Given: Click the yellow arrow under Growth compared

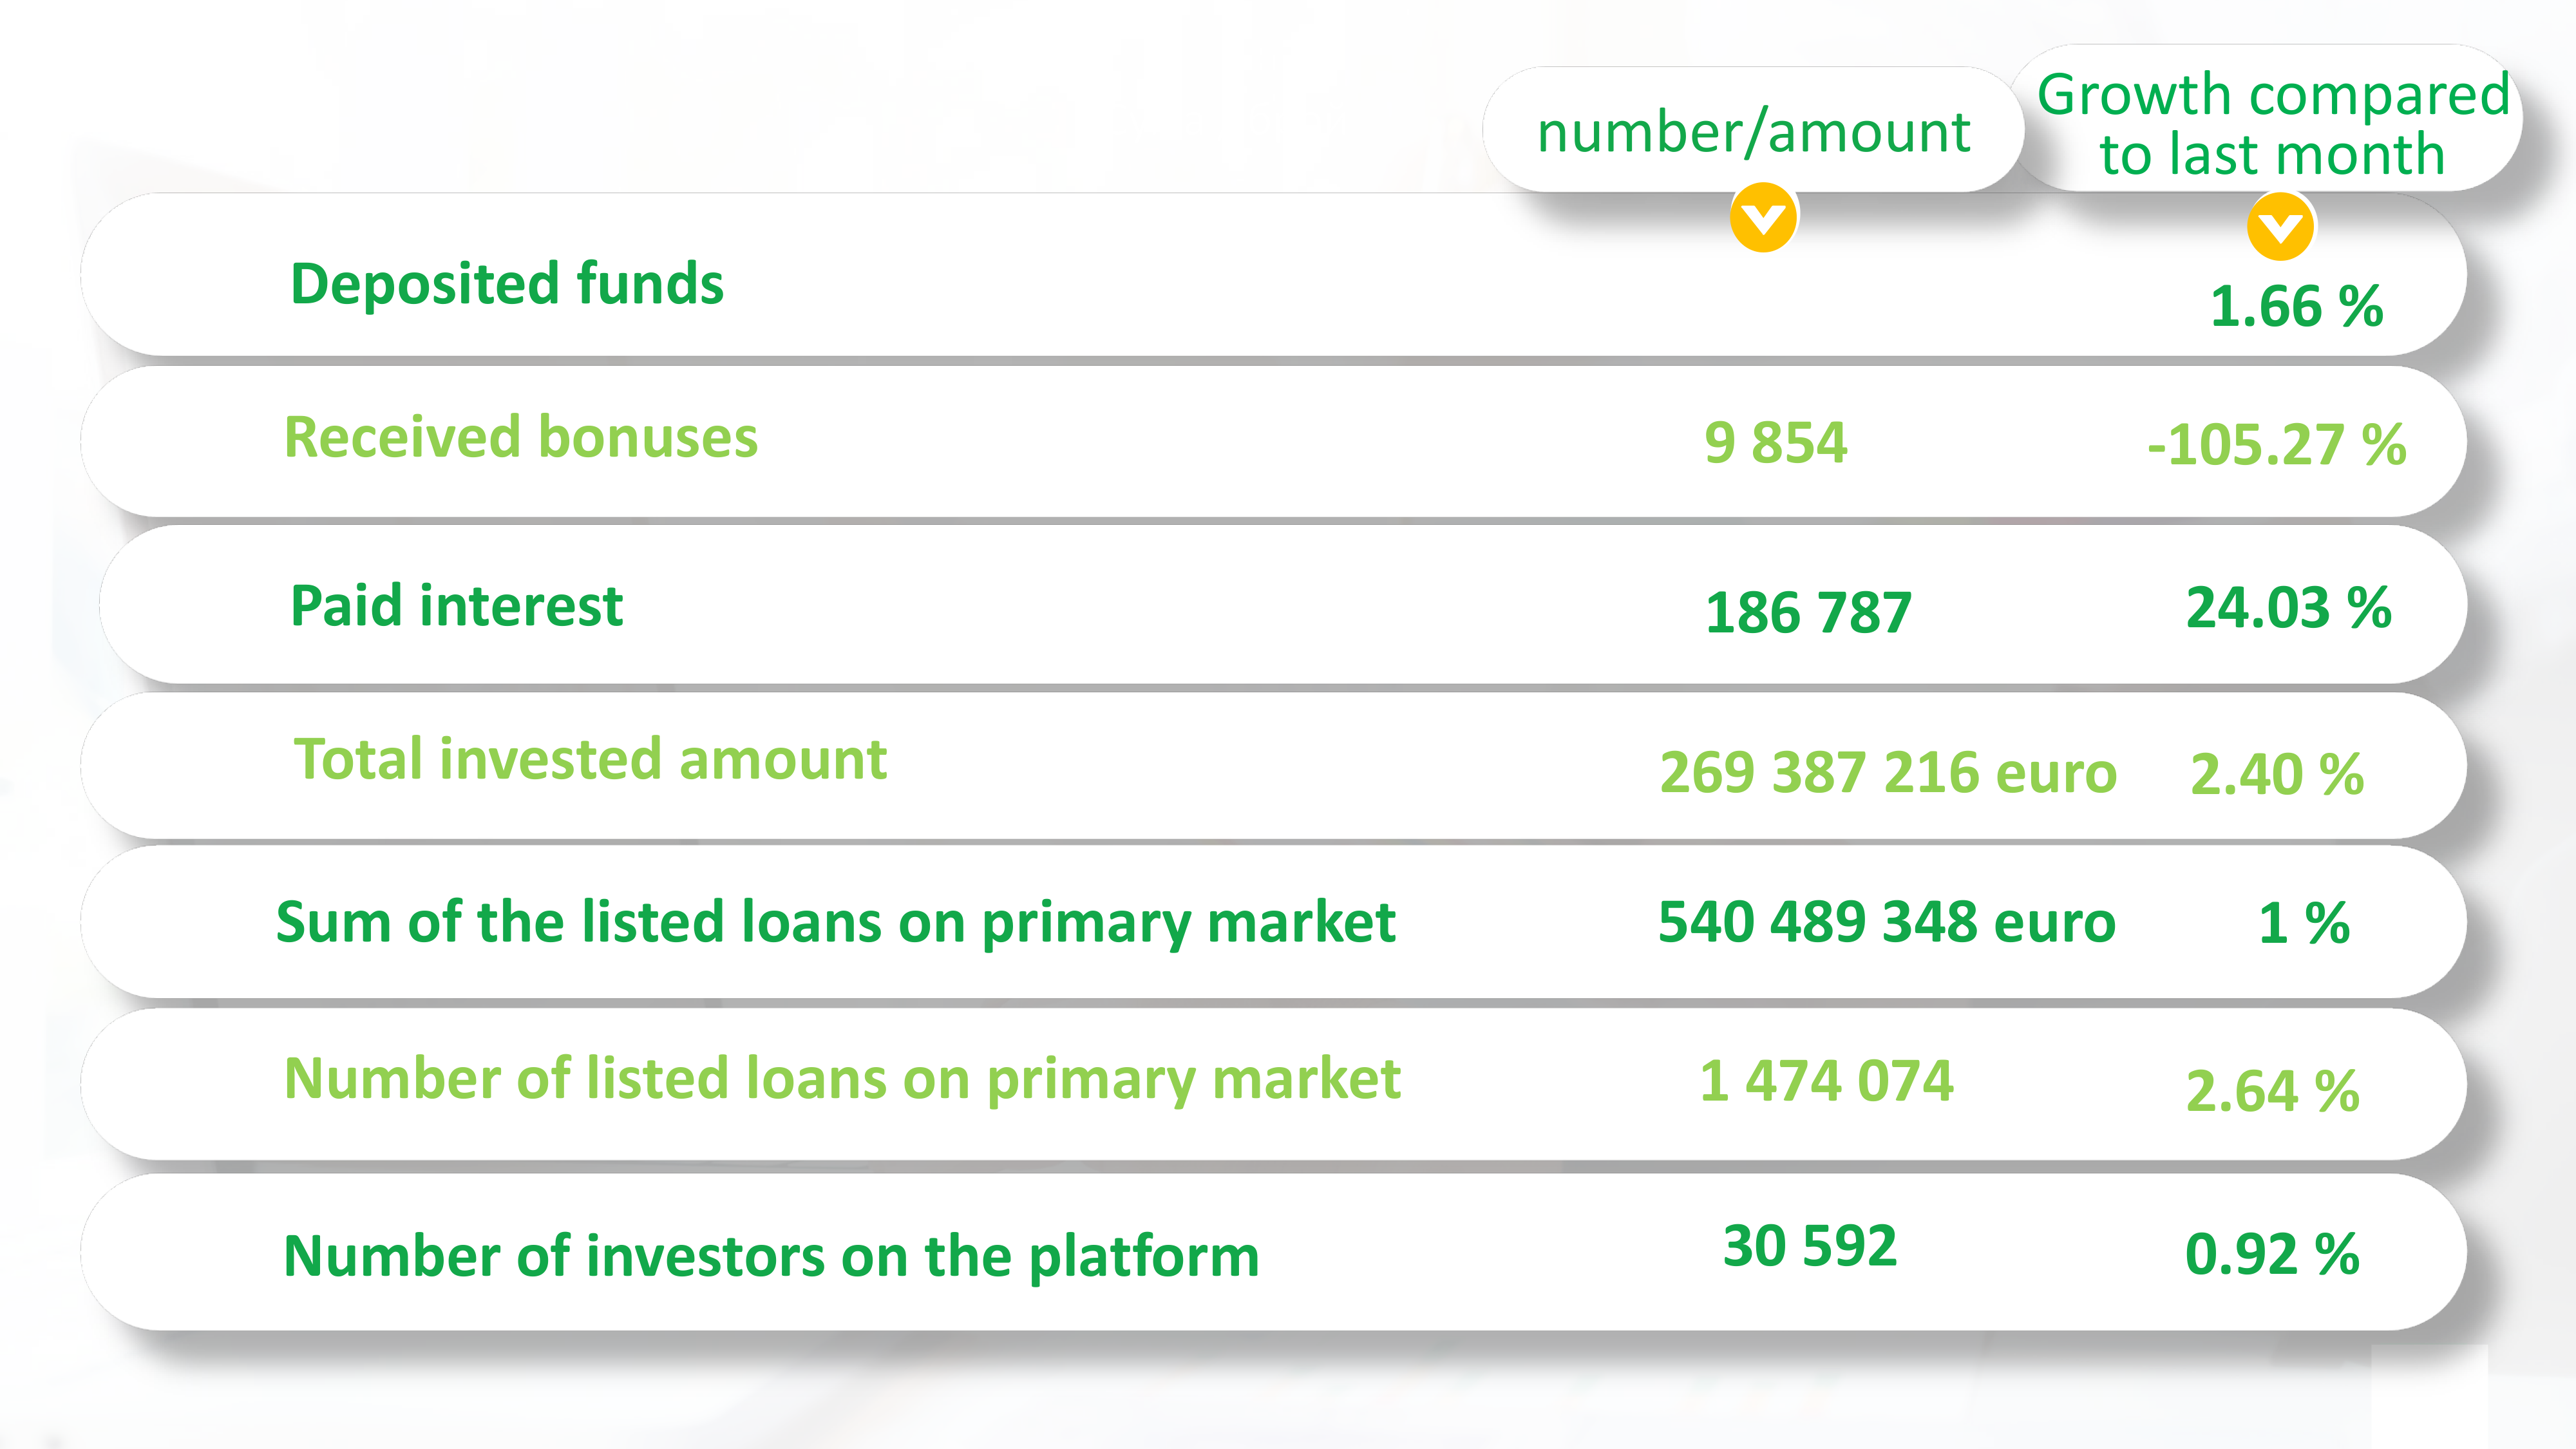Looking at the screenshot, I should coord(2280,227).
